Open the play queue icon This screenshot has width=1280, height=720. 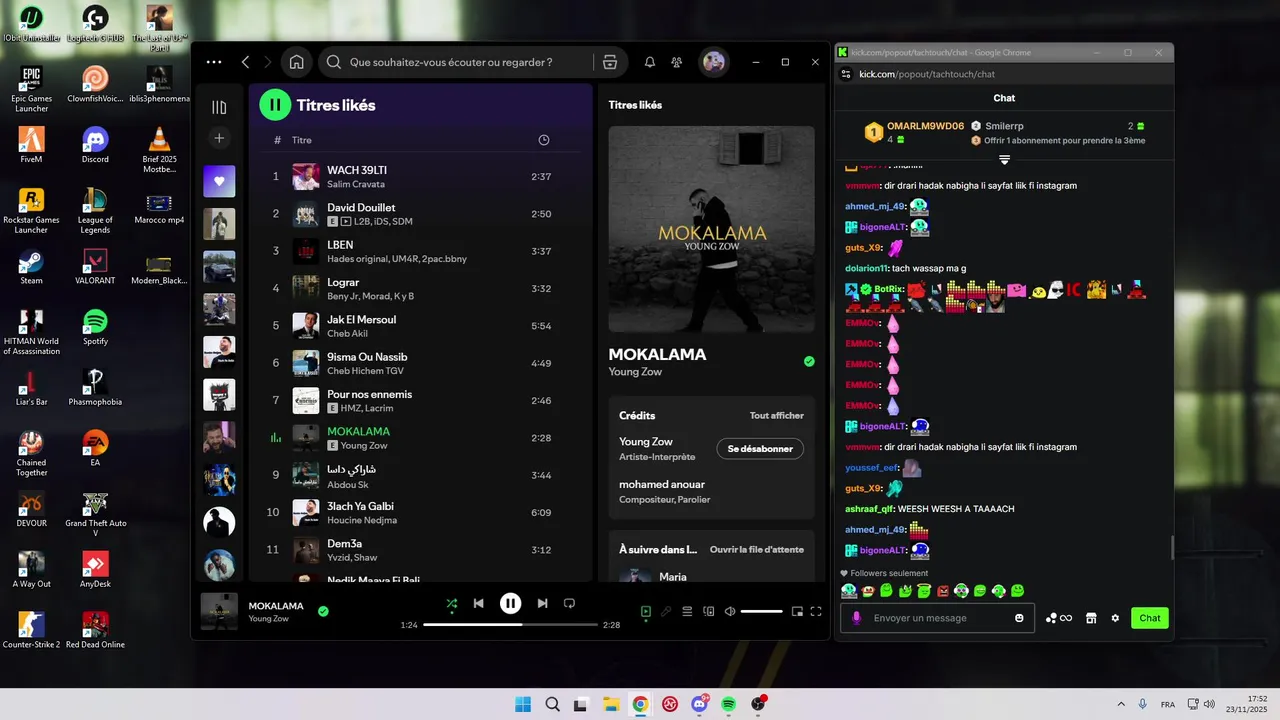(687, 611)
